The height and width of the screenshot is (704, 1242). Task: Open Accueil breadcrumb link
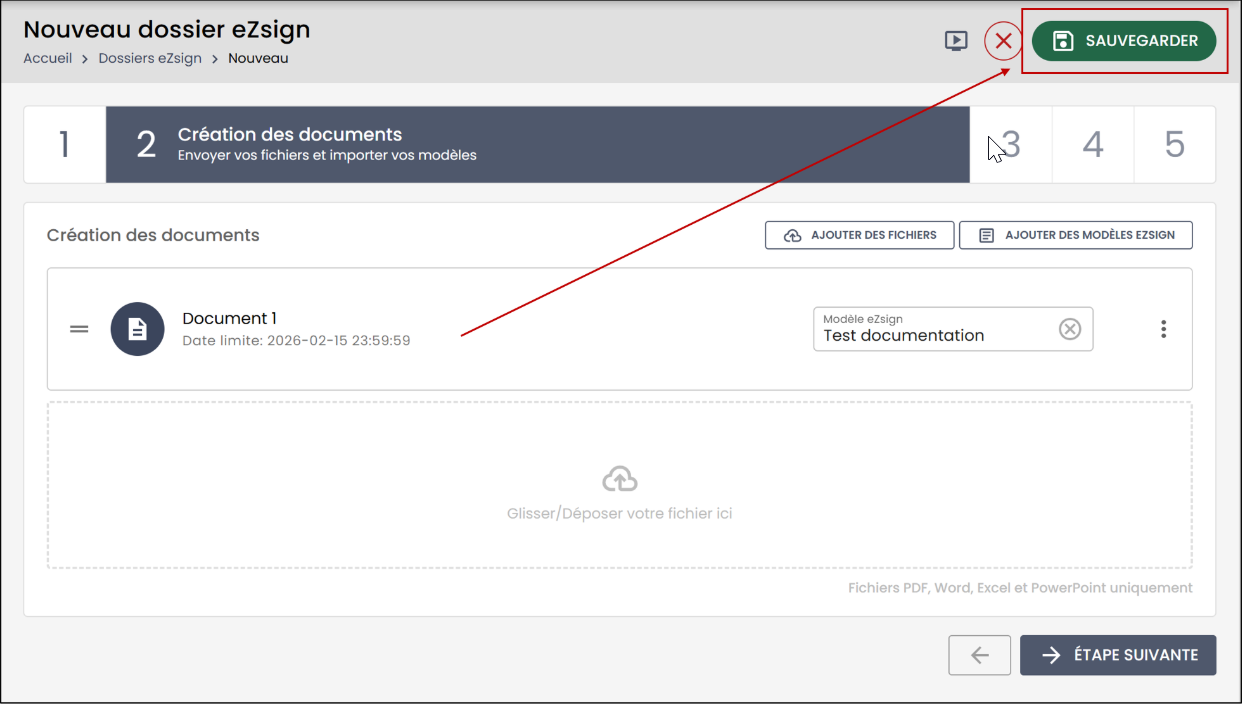[48, 58]
